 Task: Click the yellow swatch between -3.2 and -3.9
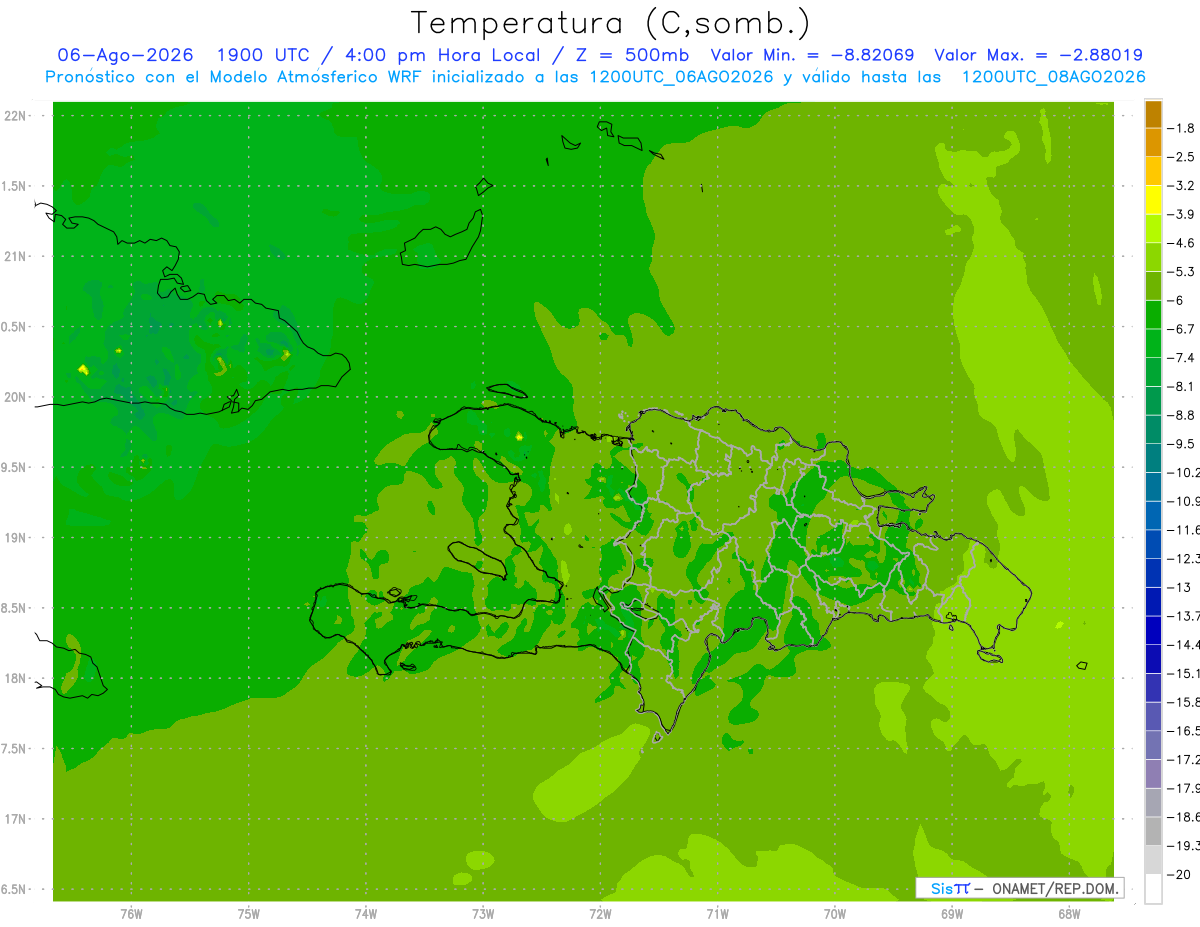tap(1153, 200)
